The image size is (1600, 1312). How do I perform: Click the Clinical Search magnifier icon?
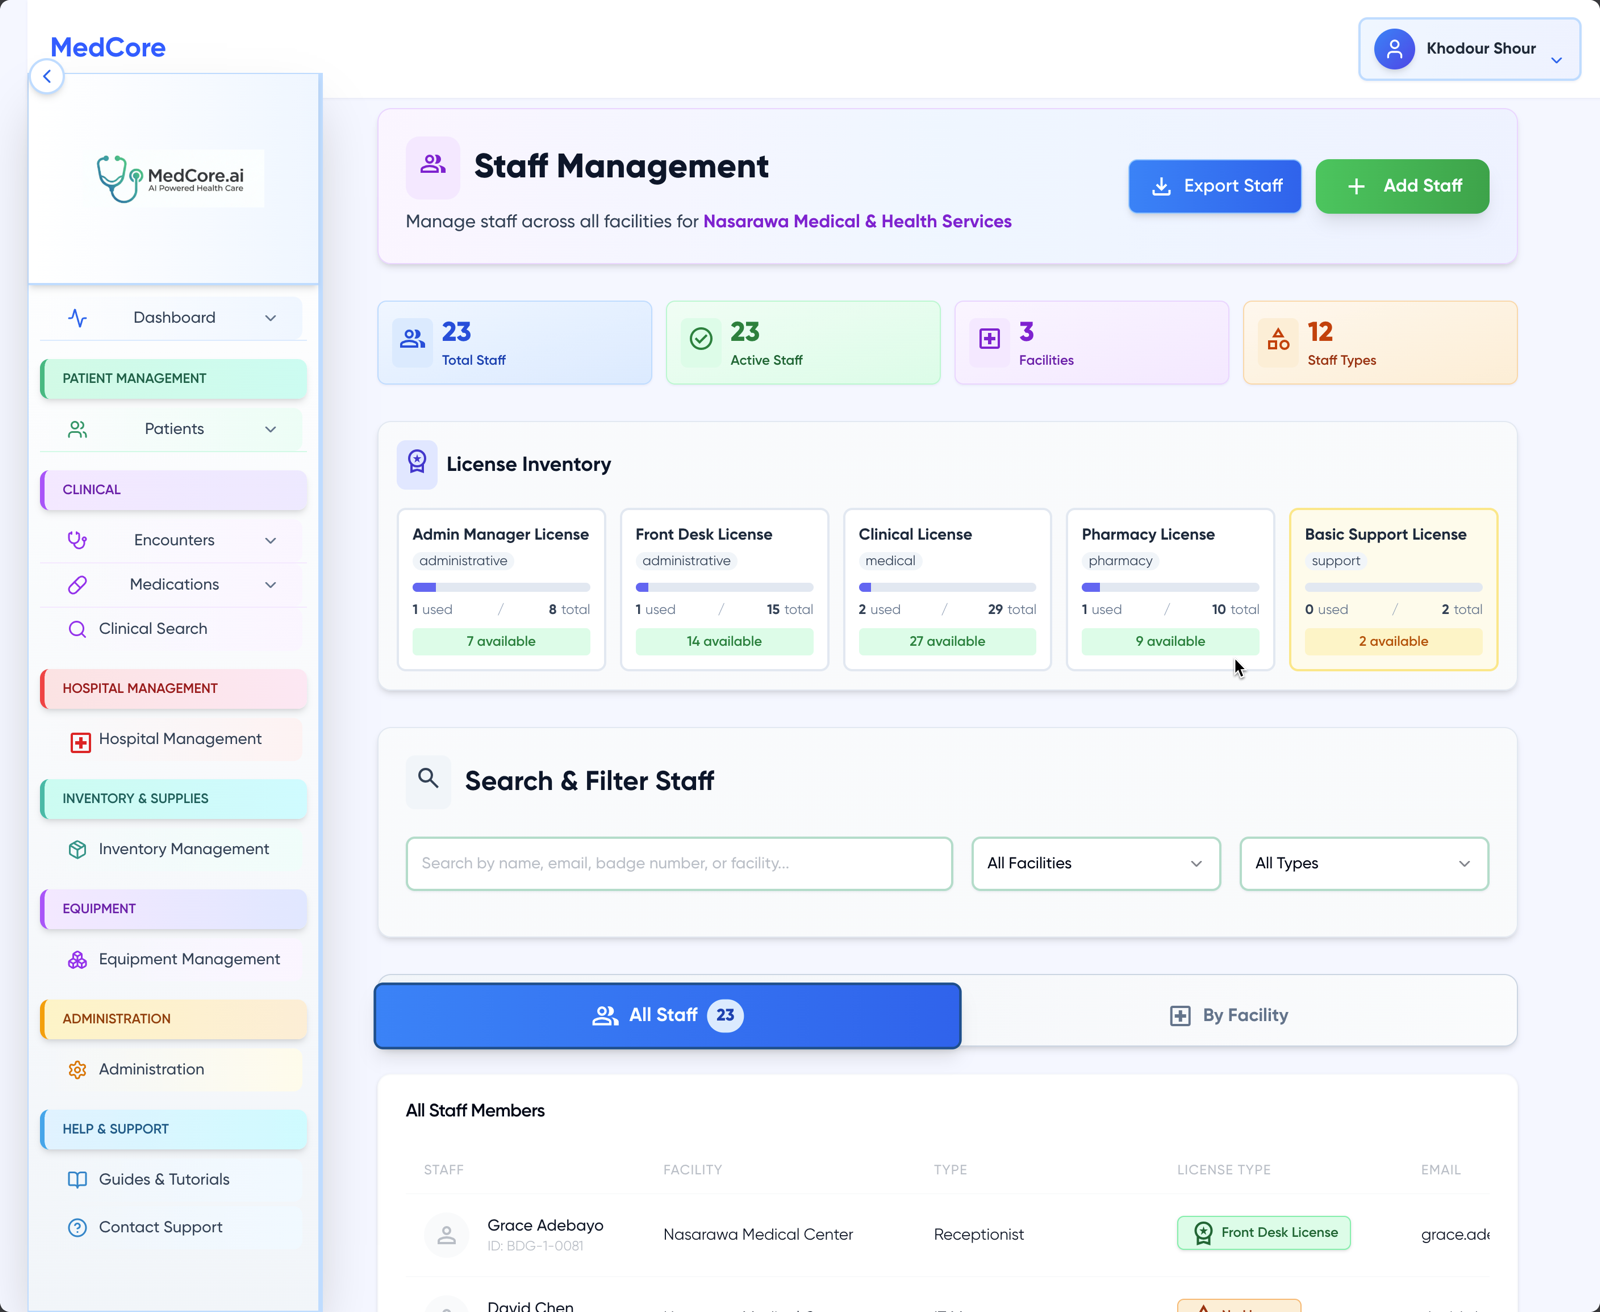coord(77,629)
